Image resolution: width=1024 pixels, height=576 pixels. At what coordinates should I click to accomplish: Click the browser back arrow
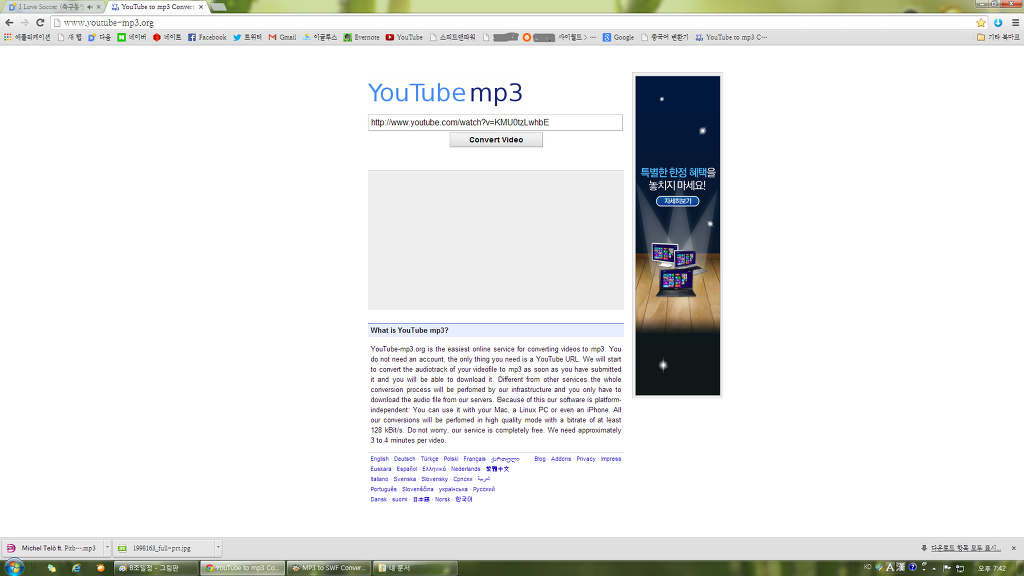click(9, 22)
